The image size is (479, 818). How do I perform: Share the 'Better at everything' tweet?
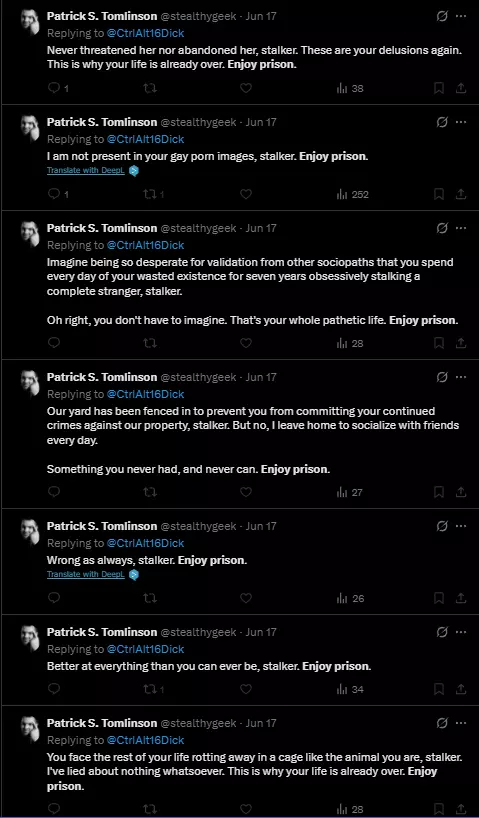(461, 689)
